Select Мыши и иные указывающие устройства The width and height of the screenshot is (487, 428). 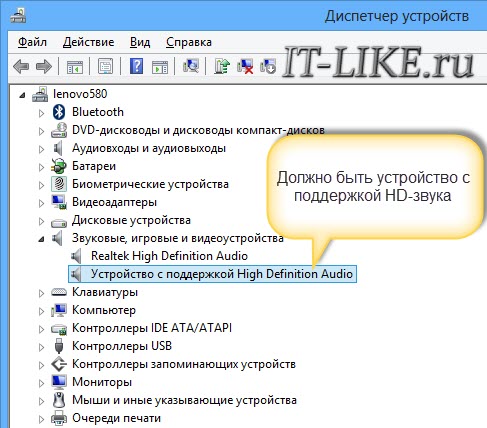click(184, 400)
